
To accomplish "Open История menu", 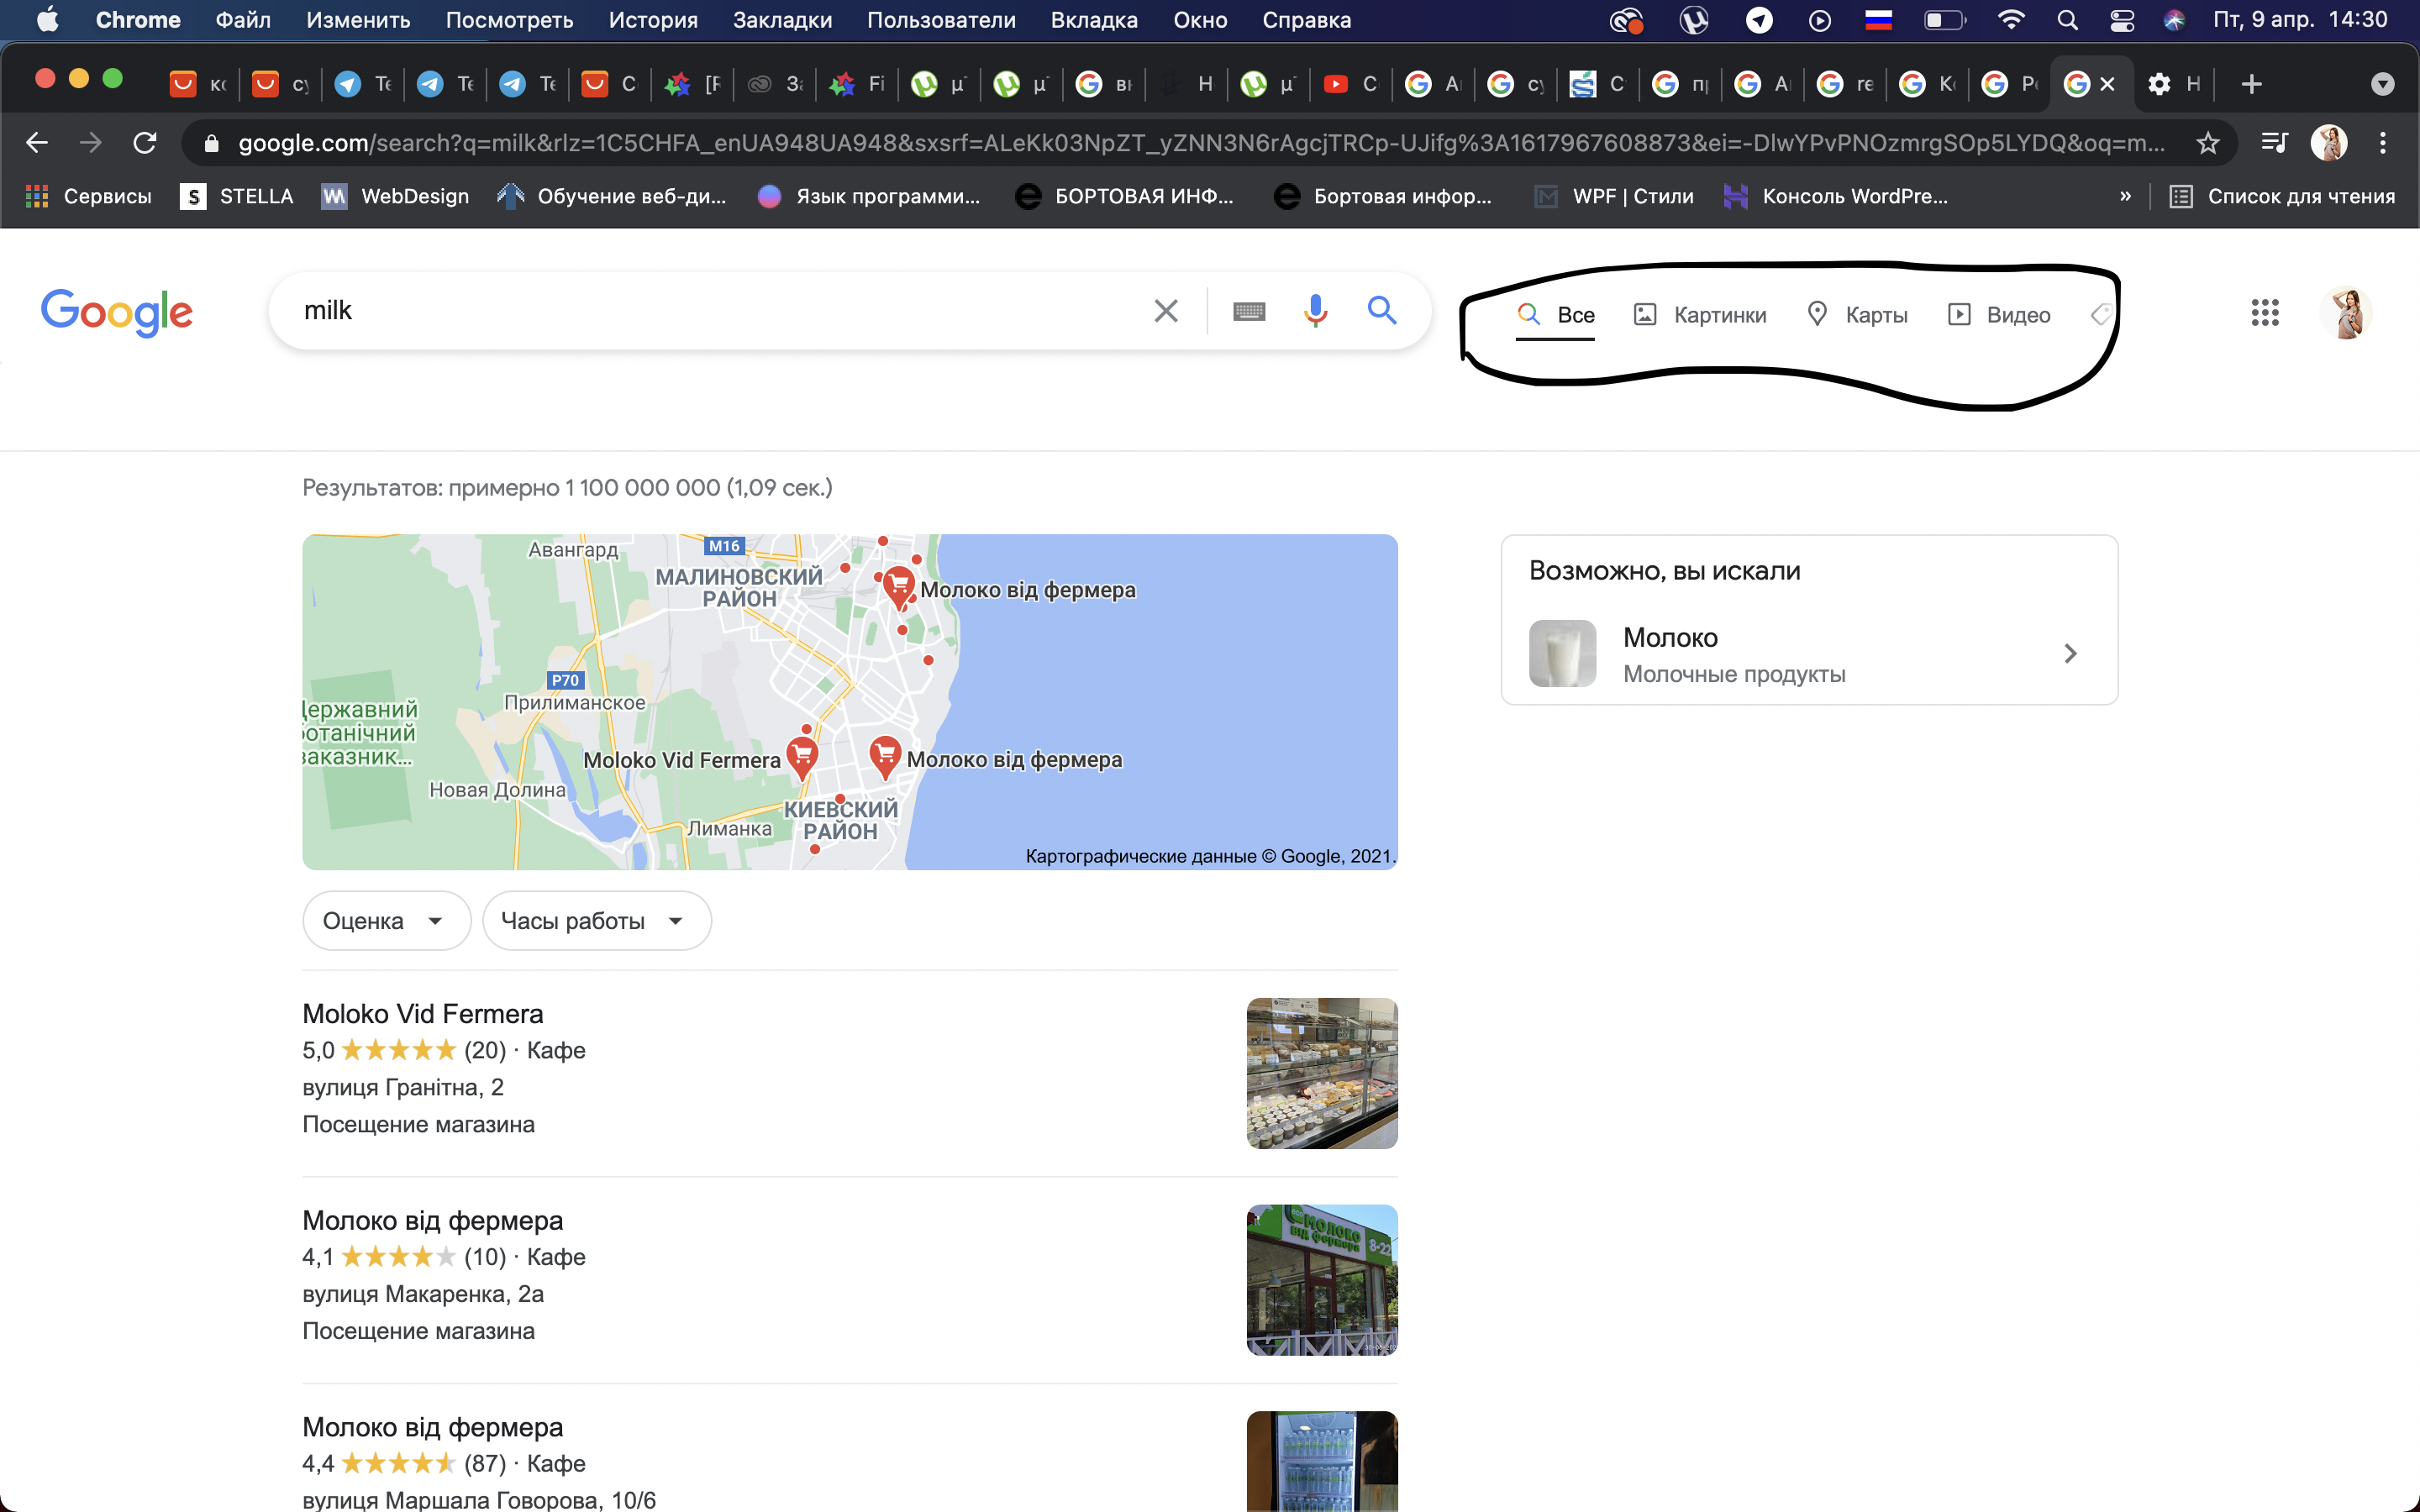I will (x=653, y=20).
